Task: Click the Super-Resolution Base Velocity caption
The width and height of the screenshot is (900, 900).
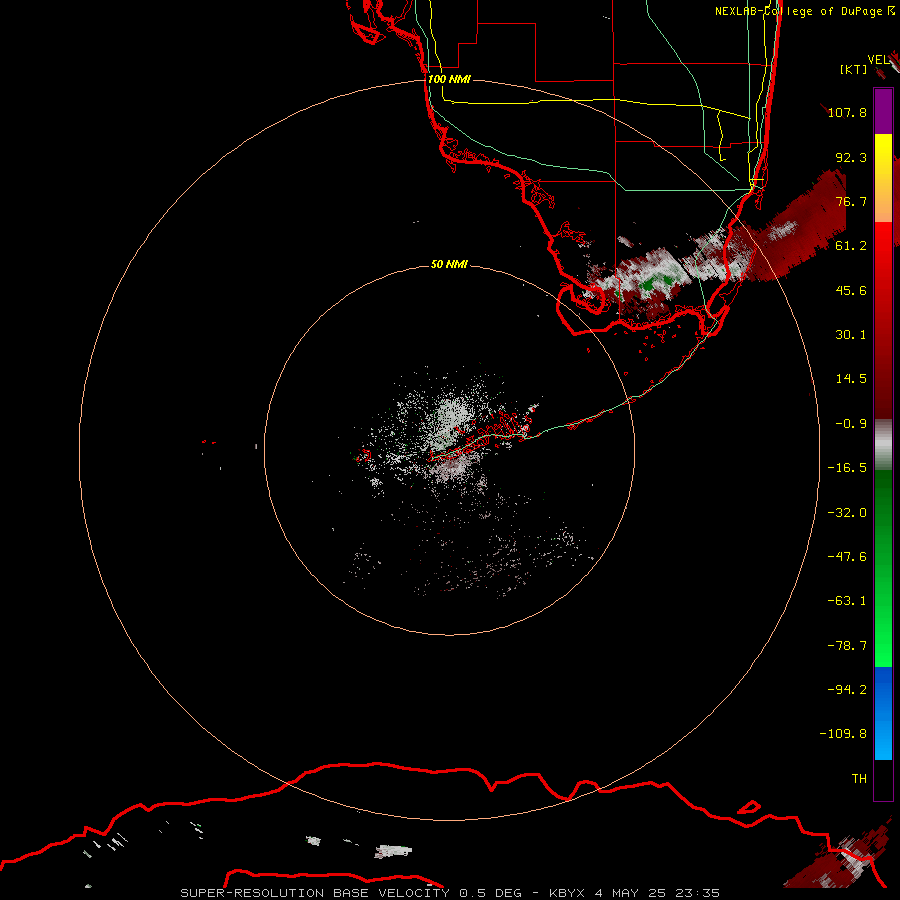Action: coord(449,893)
